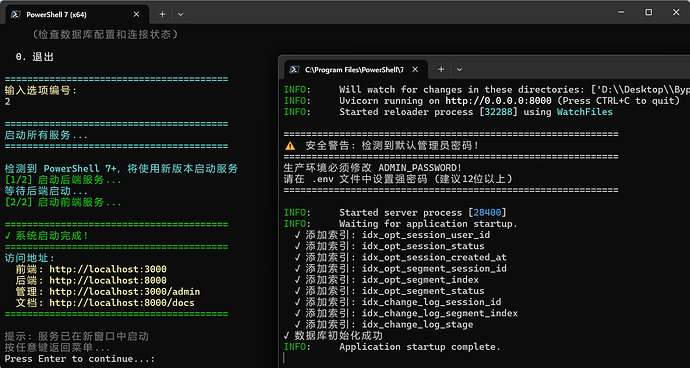The image size is (690, 368).
Task: Click the 'idx_change_log_segment_index' index line
Action: coord(406,313)
